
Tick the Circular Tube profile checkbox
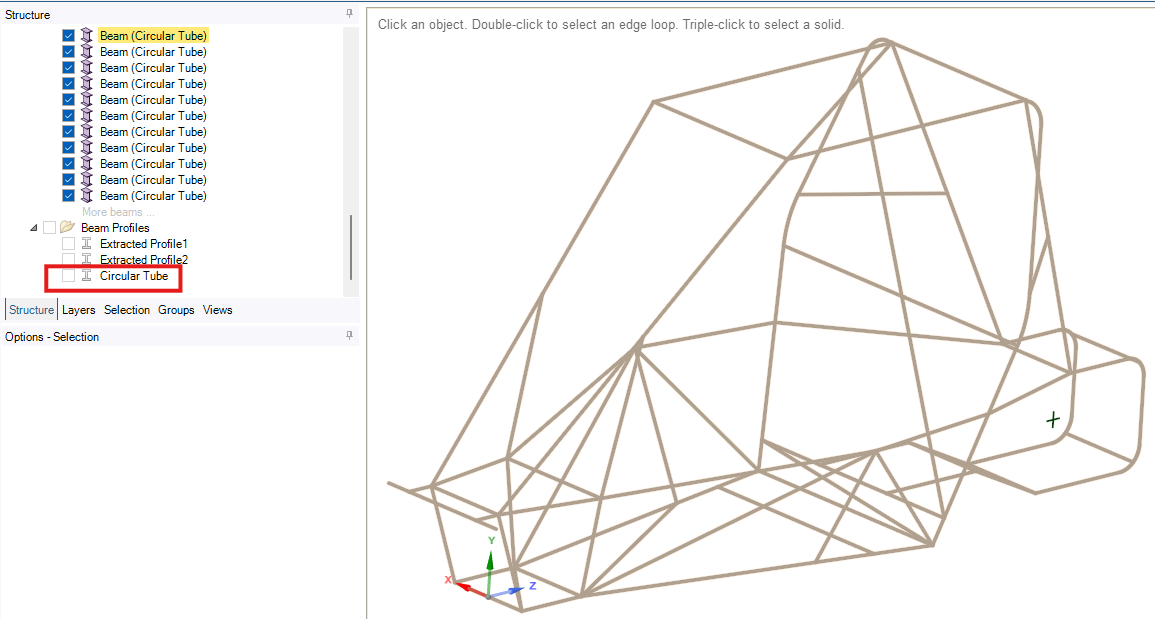[68, 276]
